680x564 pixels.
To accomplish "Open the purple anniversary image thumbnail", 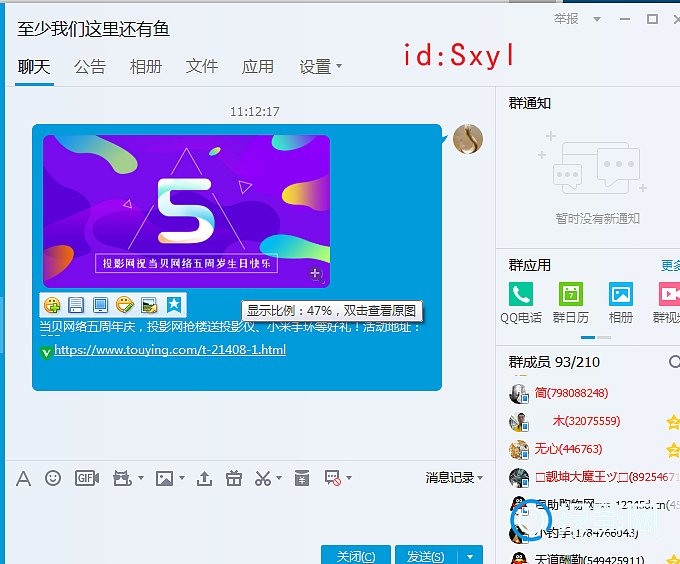I will pos(186,211).
